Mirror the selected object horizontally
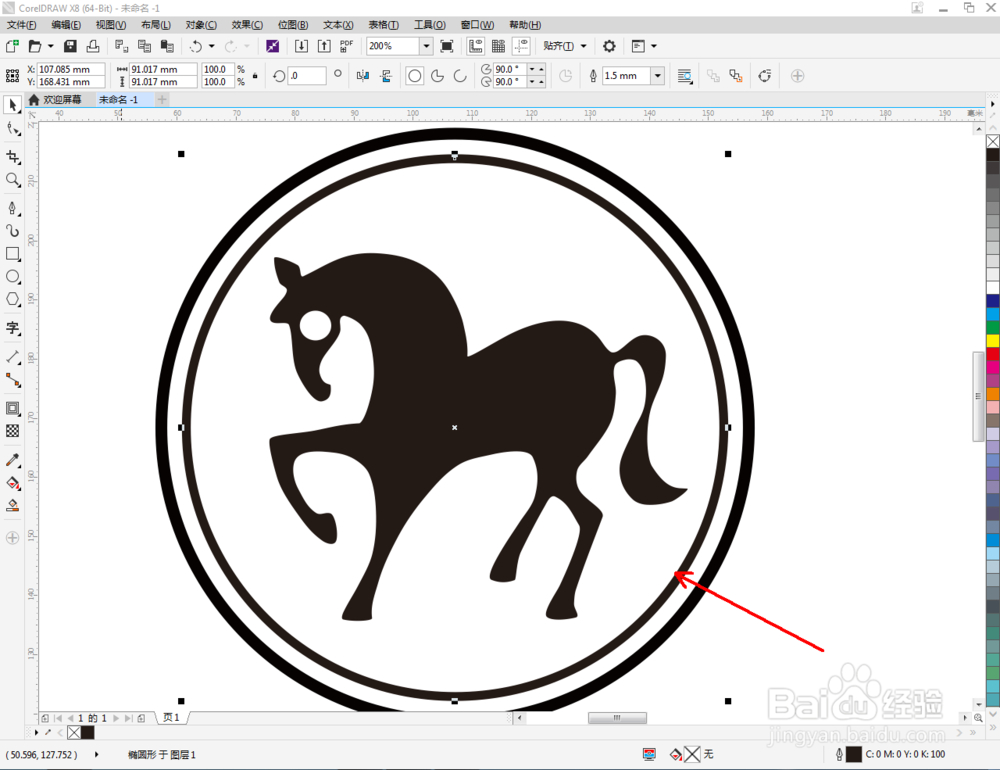 (x=363, y=76)
